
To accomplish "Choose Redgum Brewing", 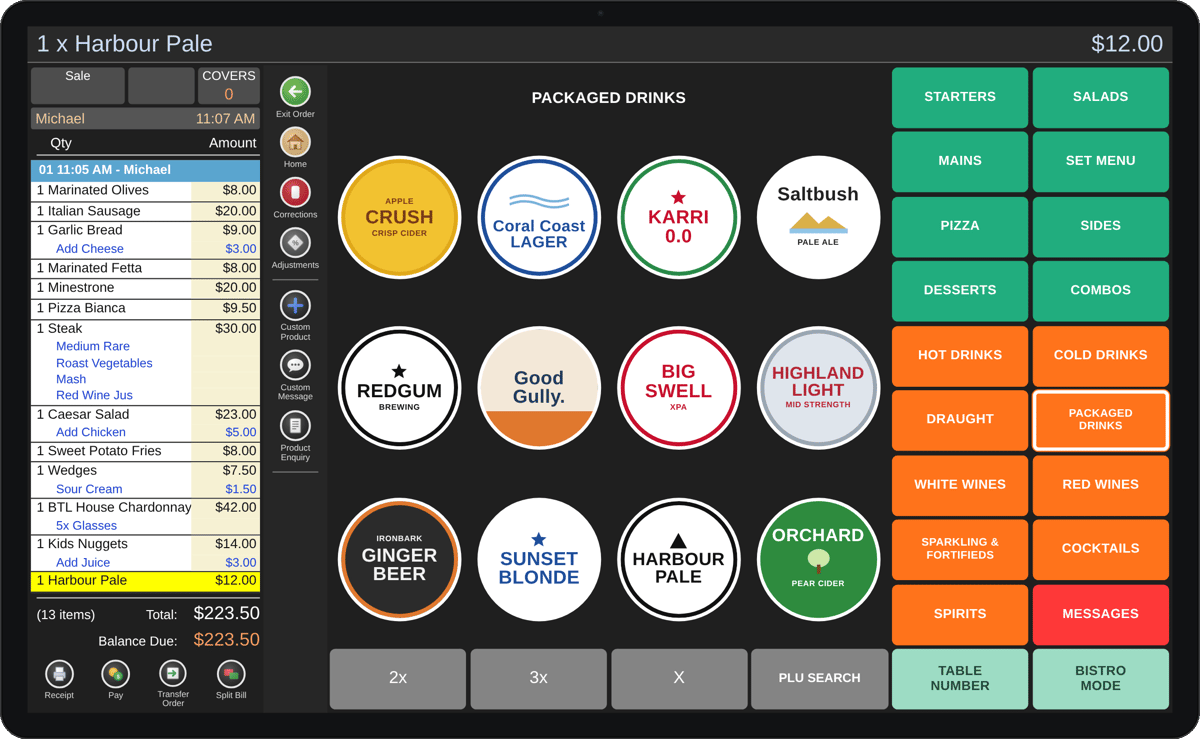I will 399,388.
